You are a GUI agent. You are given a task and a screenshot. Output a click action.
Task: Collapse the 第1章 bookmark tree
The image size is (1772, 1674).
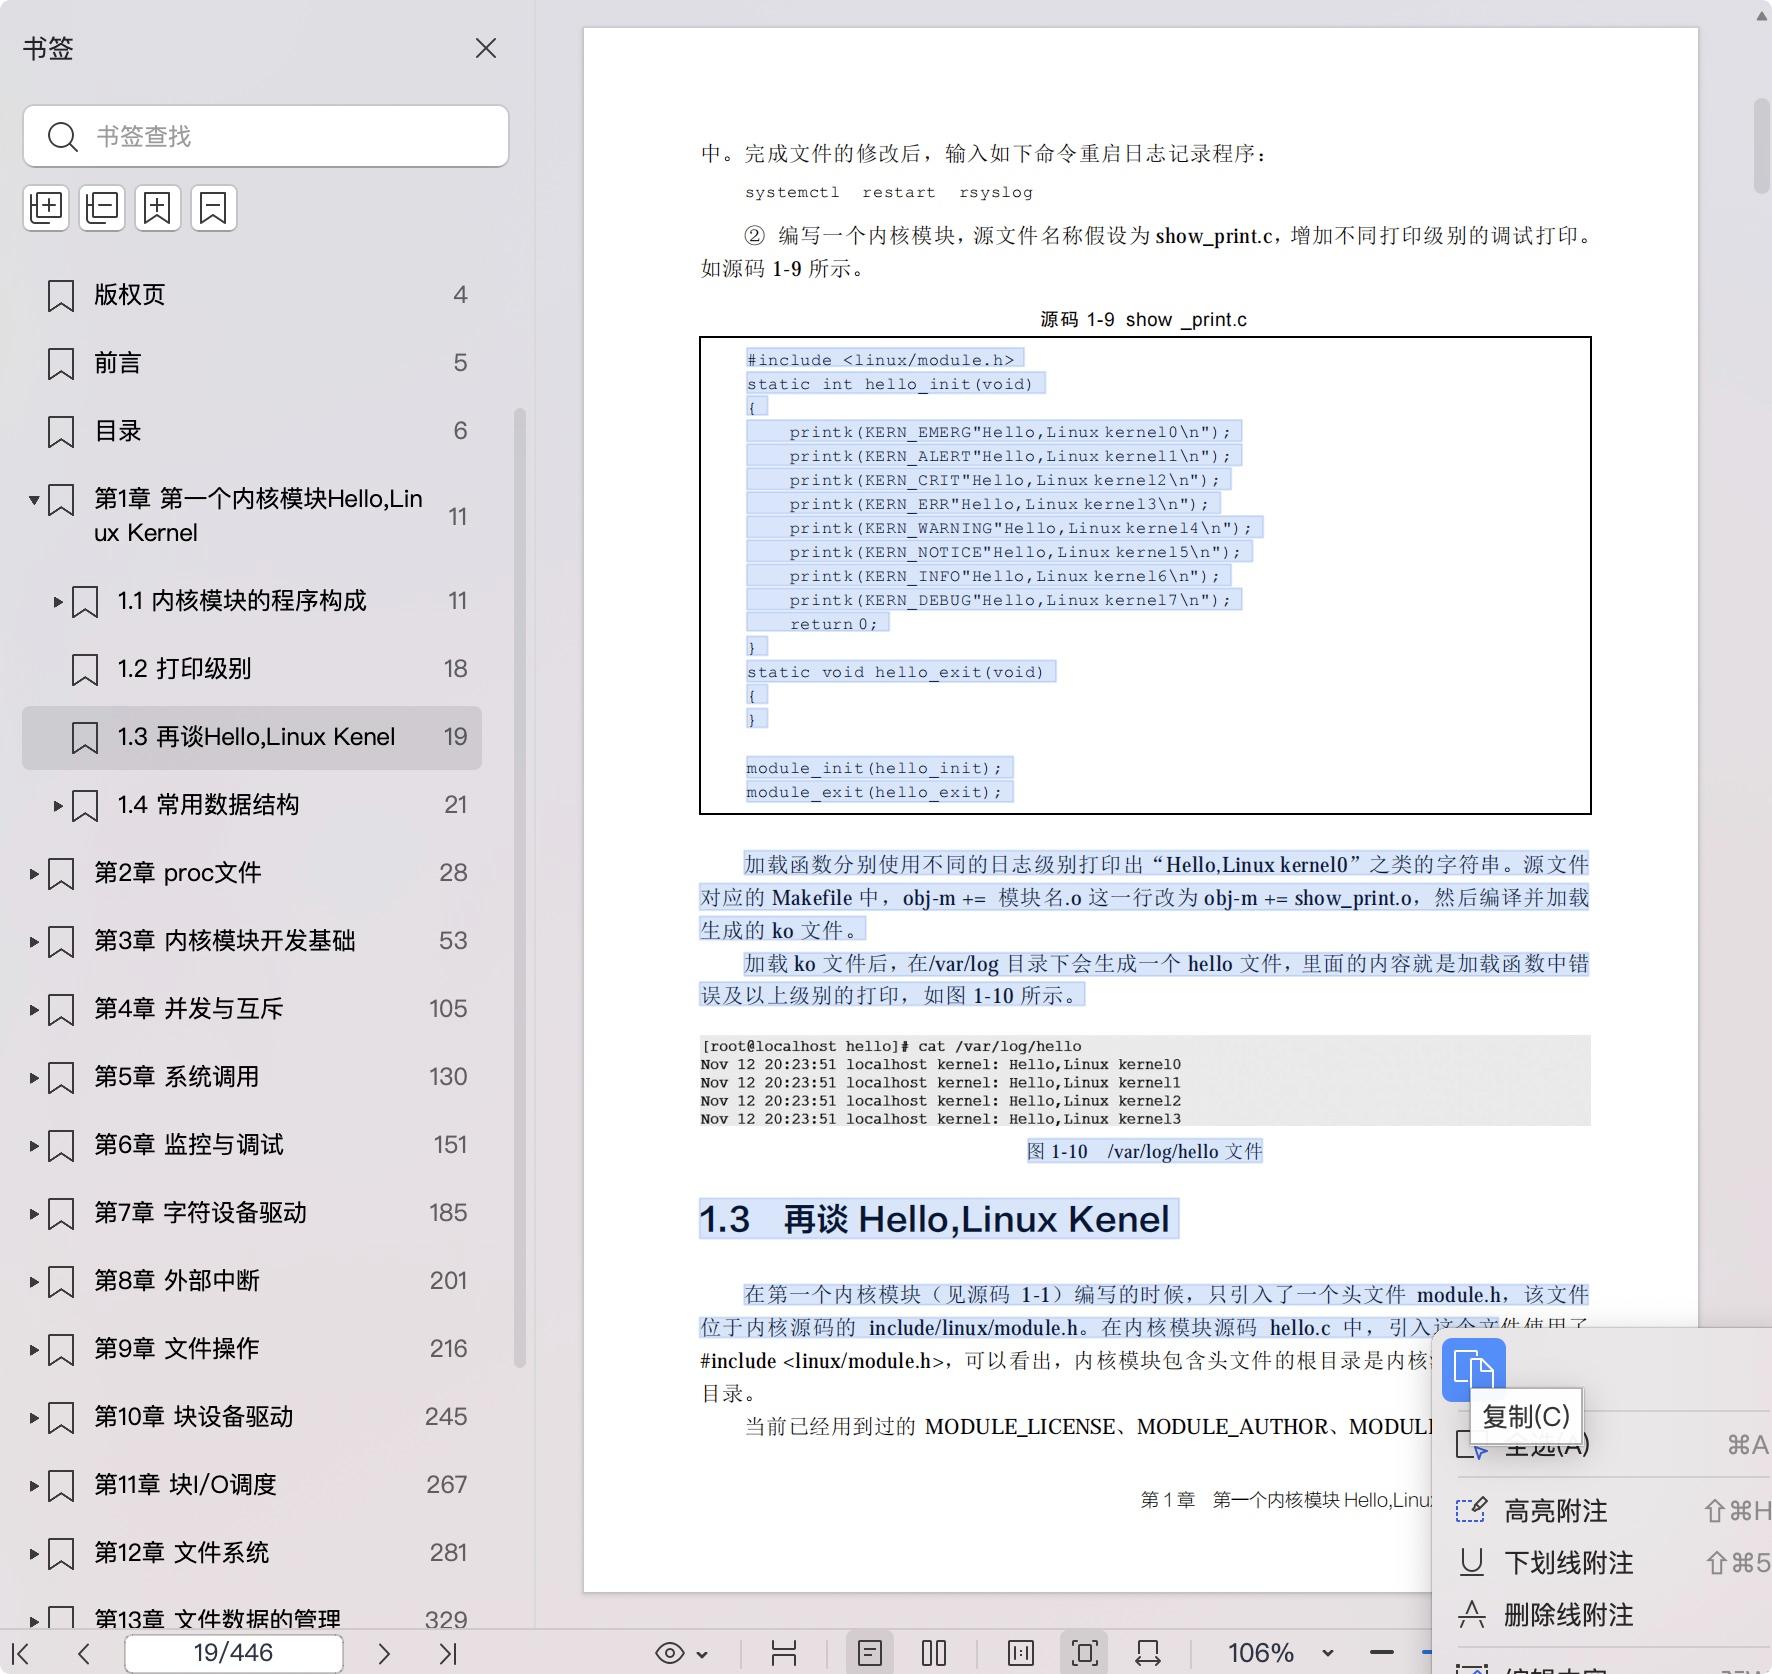point(33,500)
